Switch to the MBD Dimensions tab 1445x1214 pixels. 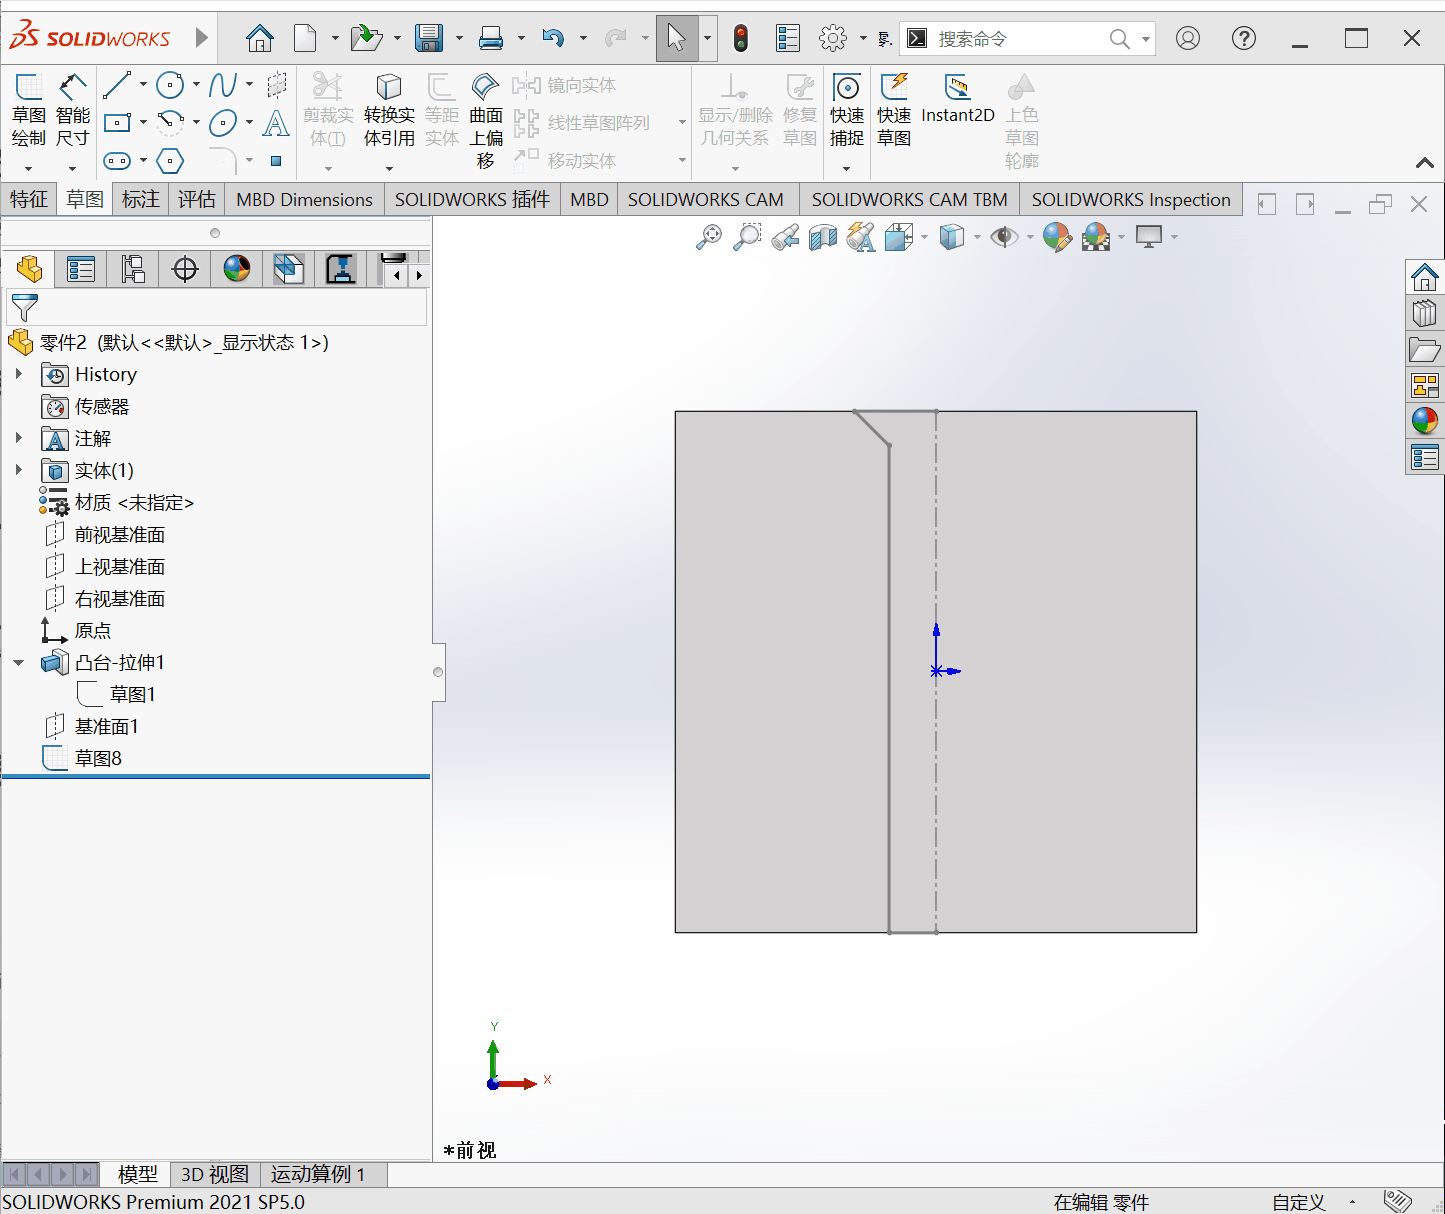pyautogui.click(x=304, y=199)
